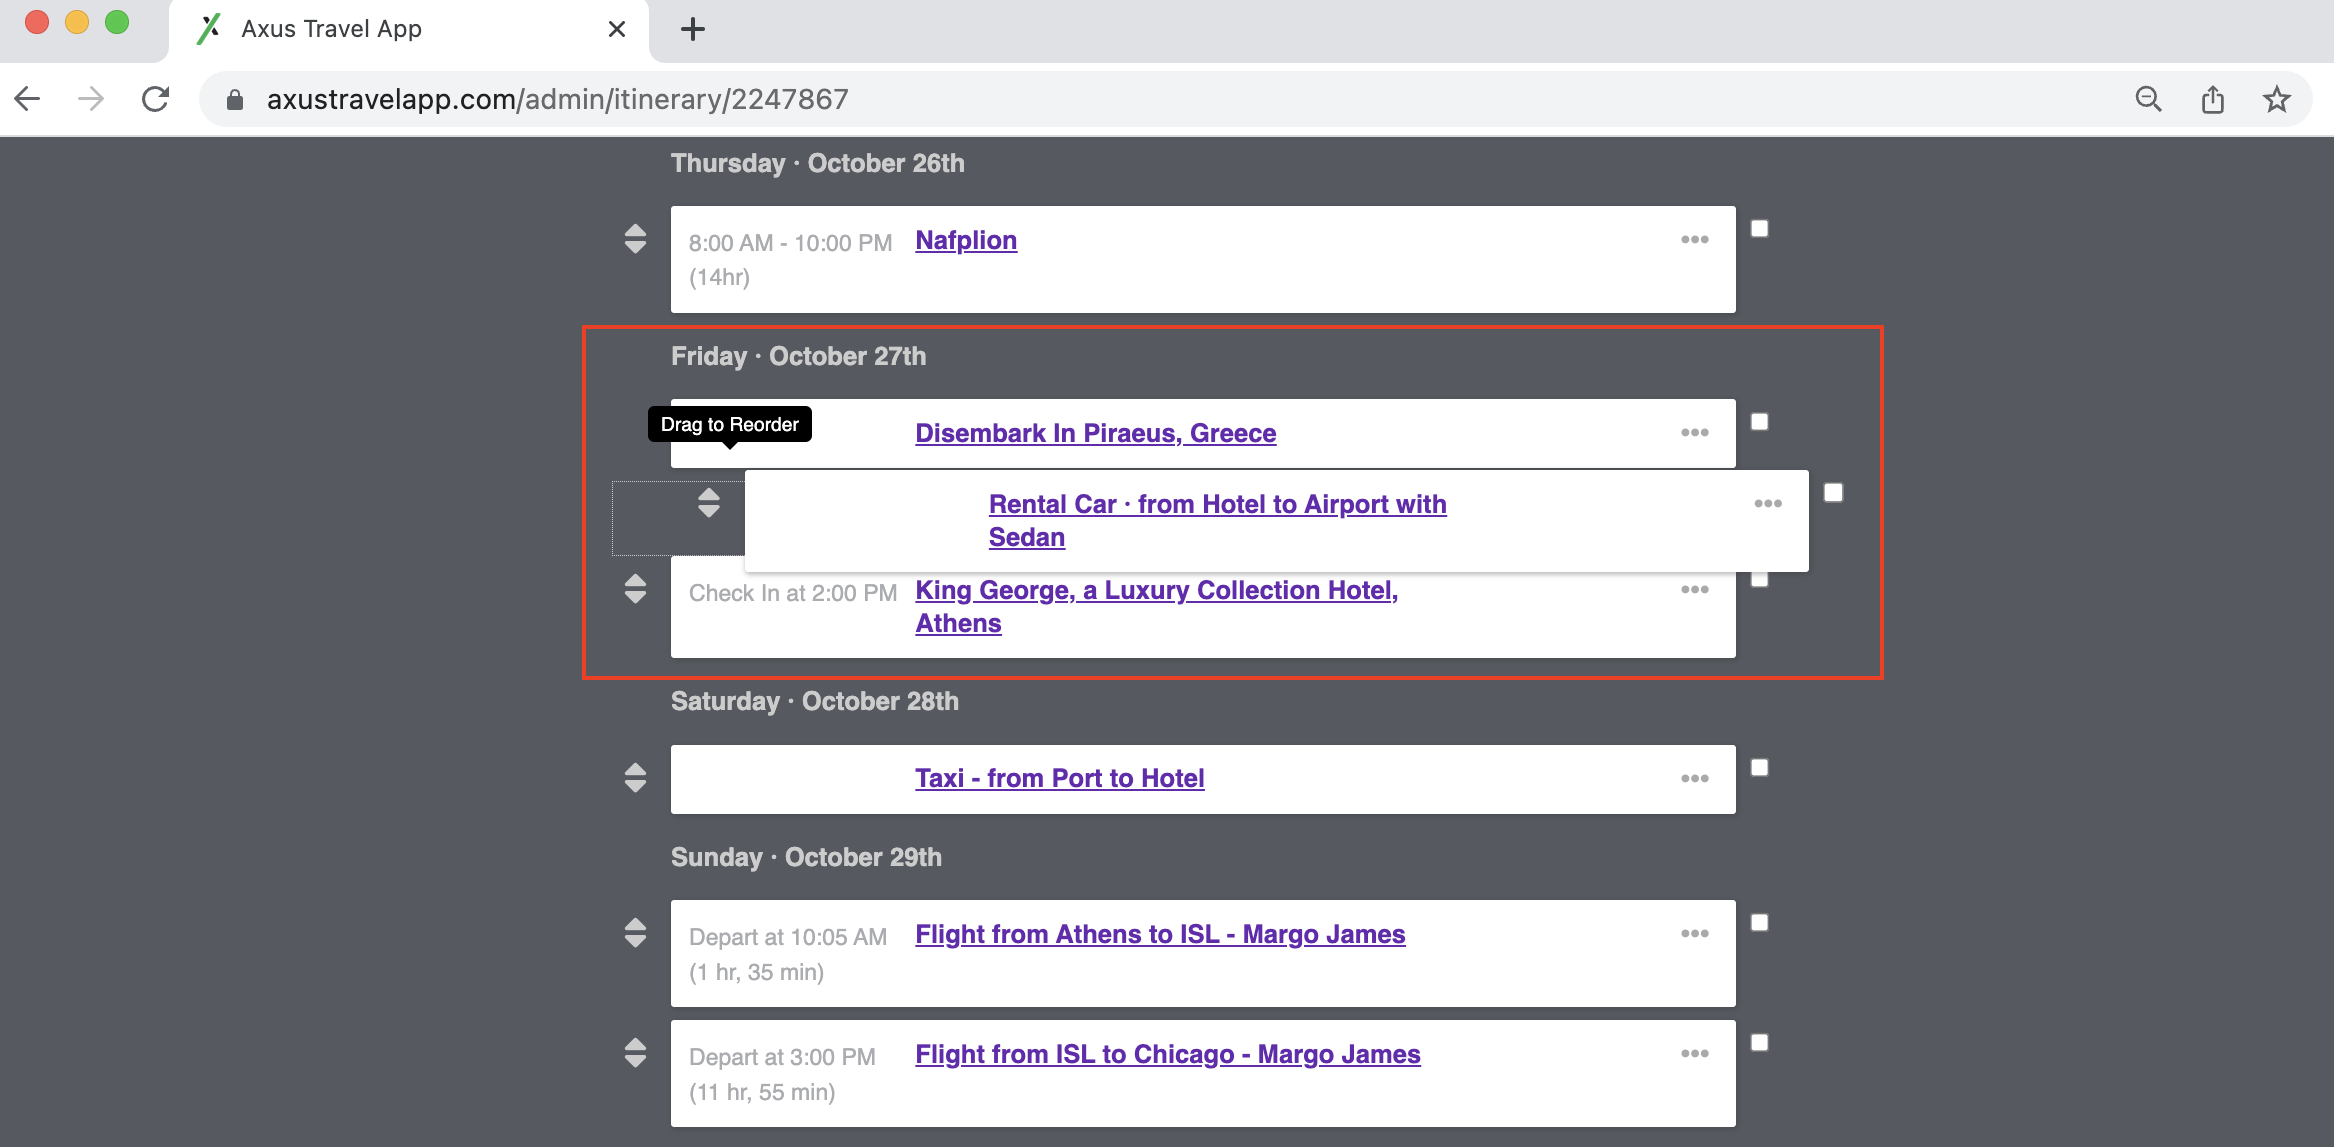Open the options menu for Flight from ISL to Chicago
Screen dimensions: 2334x1147
(1695, 1053)
